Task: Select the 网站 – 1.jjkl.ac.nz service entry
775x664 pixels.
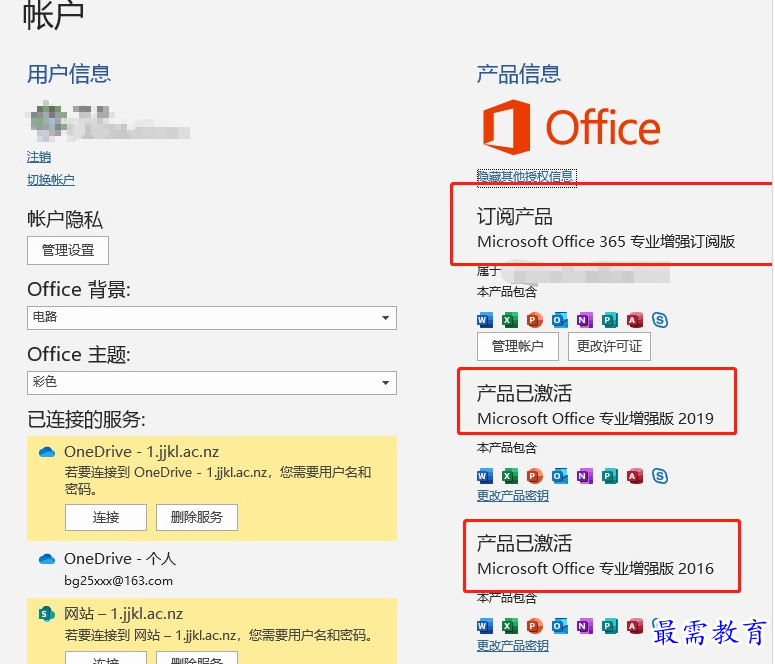Action: tap(212, 631)
